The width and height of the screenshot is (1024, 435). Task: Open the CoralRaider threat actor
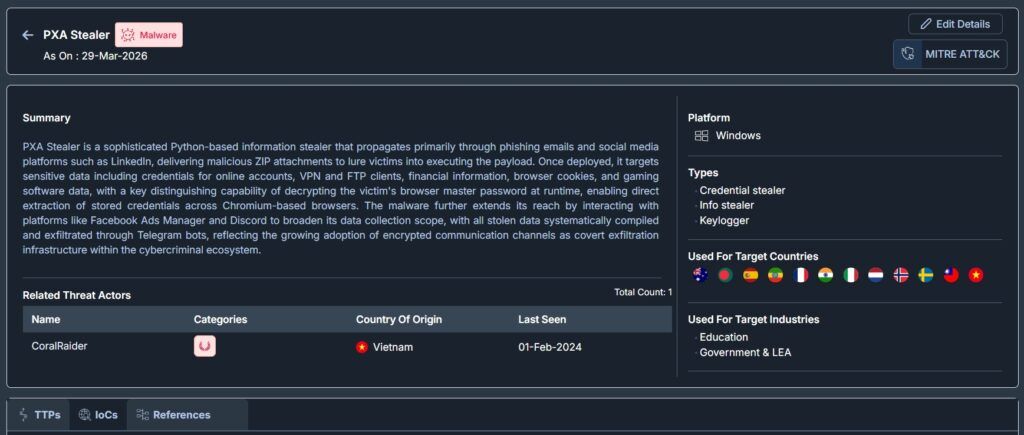59,346
